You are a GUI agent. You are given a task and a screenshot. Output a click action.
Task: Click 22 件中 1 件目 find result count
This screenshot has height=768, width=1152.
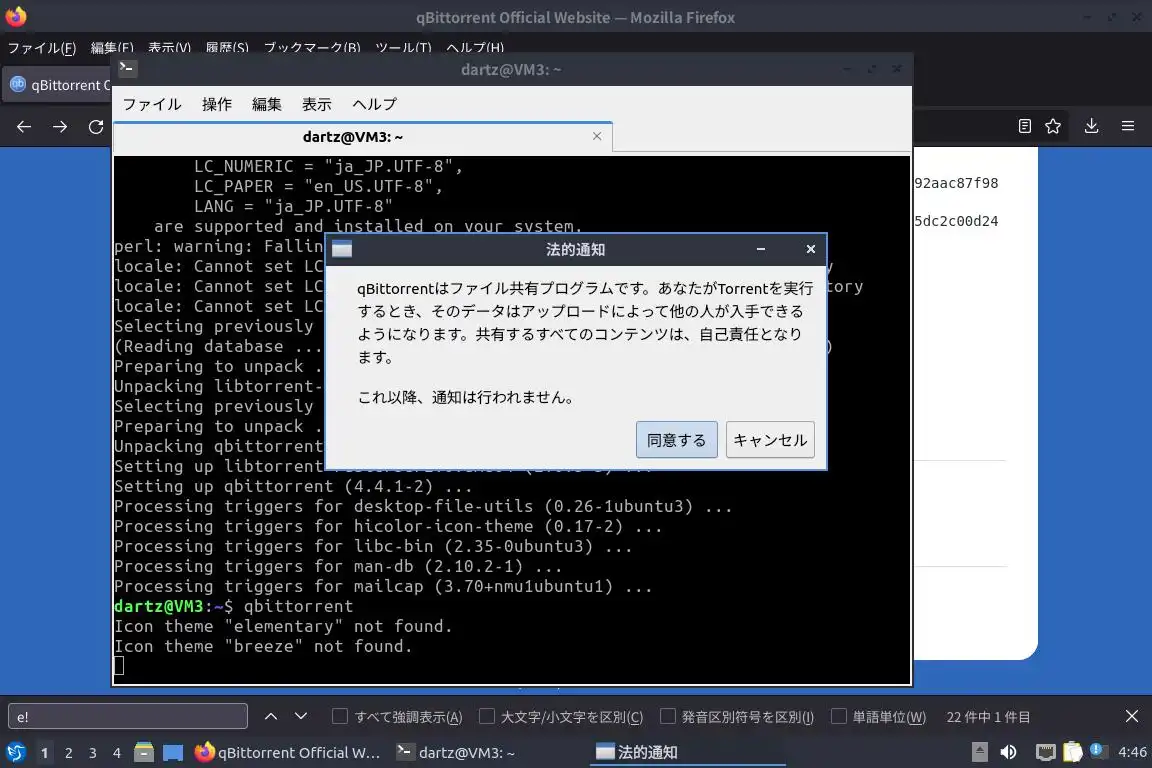tap(987, 717)
